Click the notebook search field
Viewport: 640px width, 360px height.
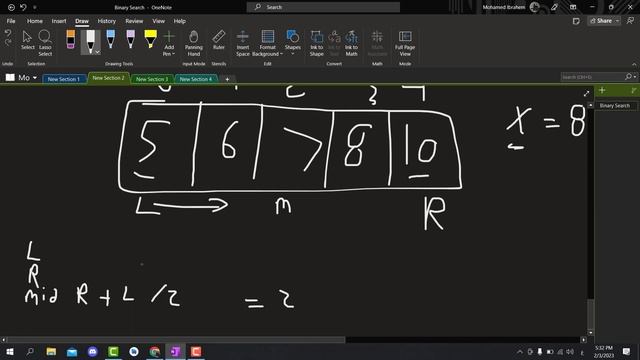click(x=592, y=77)
